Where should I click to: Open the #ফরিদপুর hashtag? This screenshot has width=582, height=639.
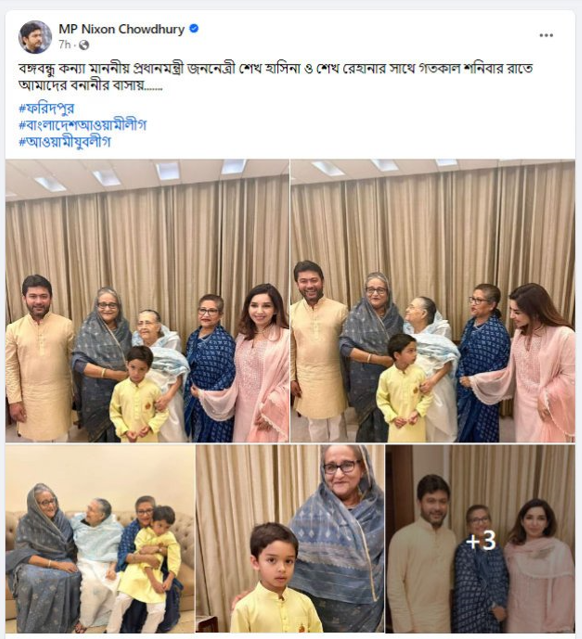pos(46,108)
